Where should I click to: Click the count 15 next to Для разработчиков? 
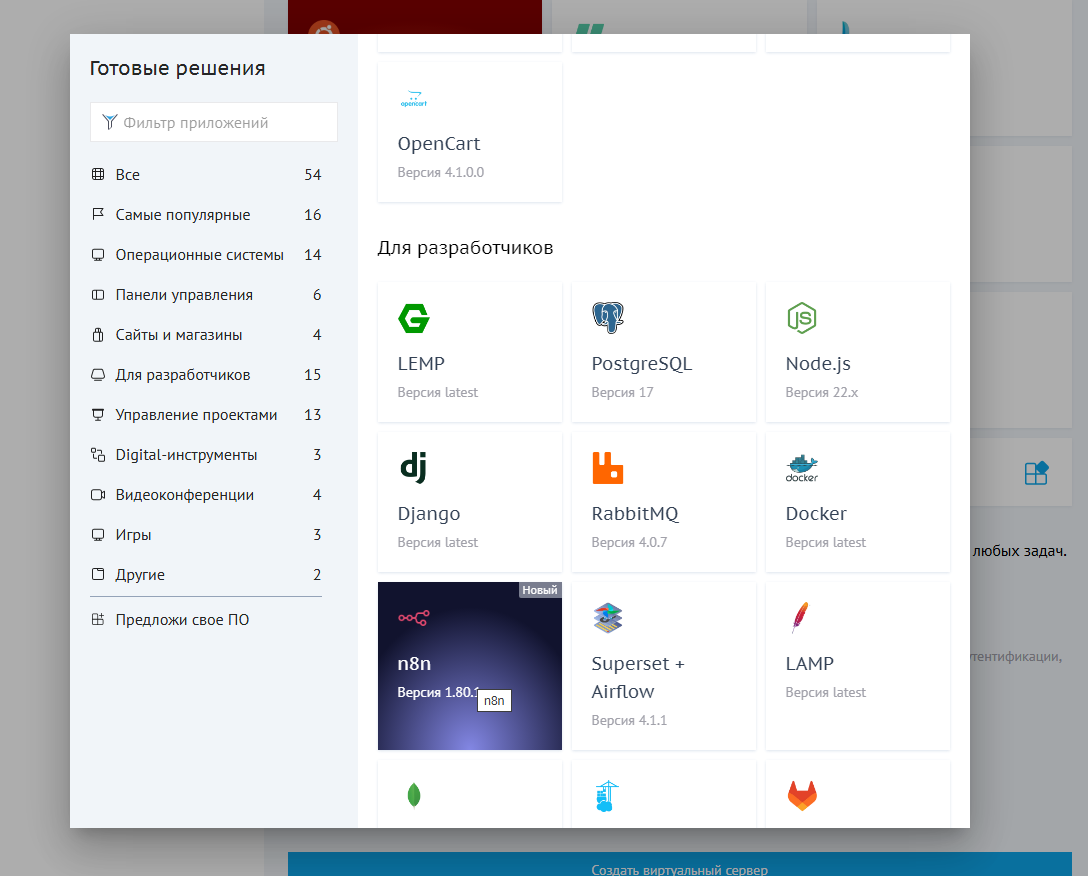[312, 375]
